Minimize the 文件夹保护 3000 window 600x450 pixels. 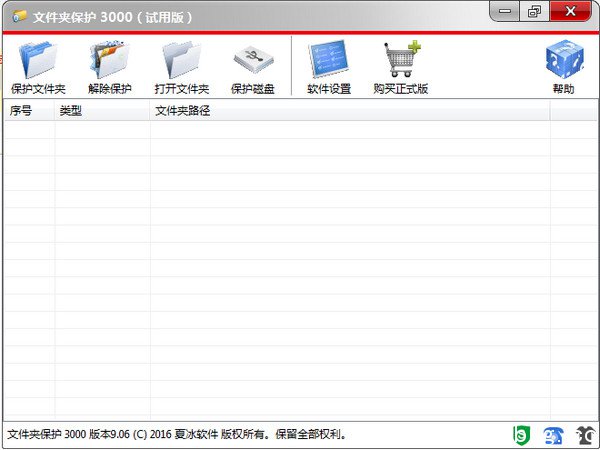pyautogui.click(x=507, y=13)
